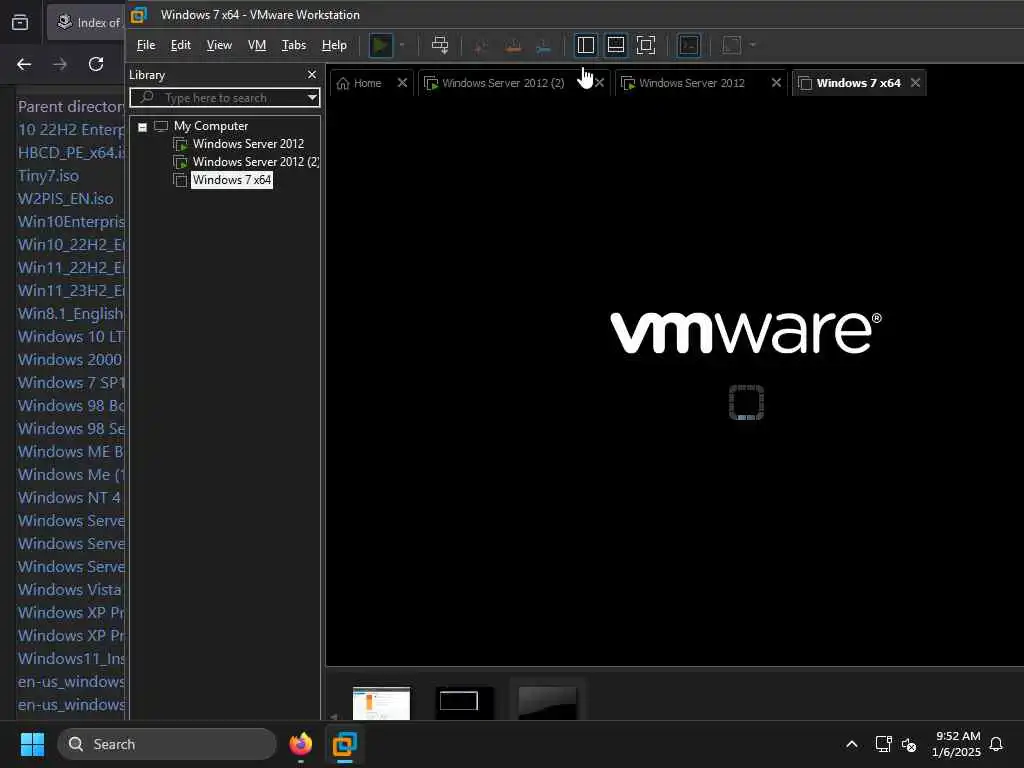Reload the page in the browser
This screenshot has width=1024, height=768.
pyautogui.click(x=96, y=64)
